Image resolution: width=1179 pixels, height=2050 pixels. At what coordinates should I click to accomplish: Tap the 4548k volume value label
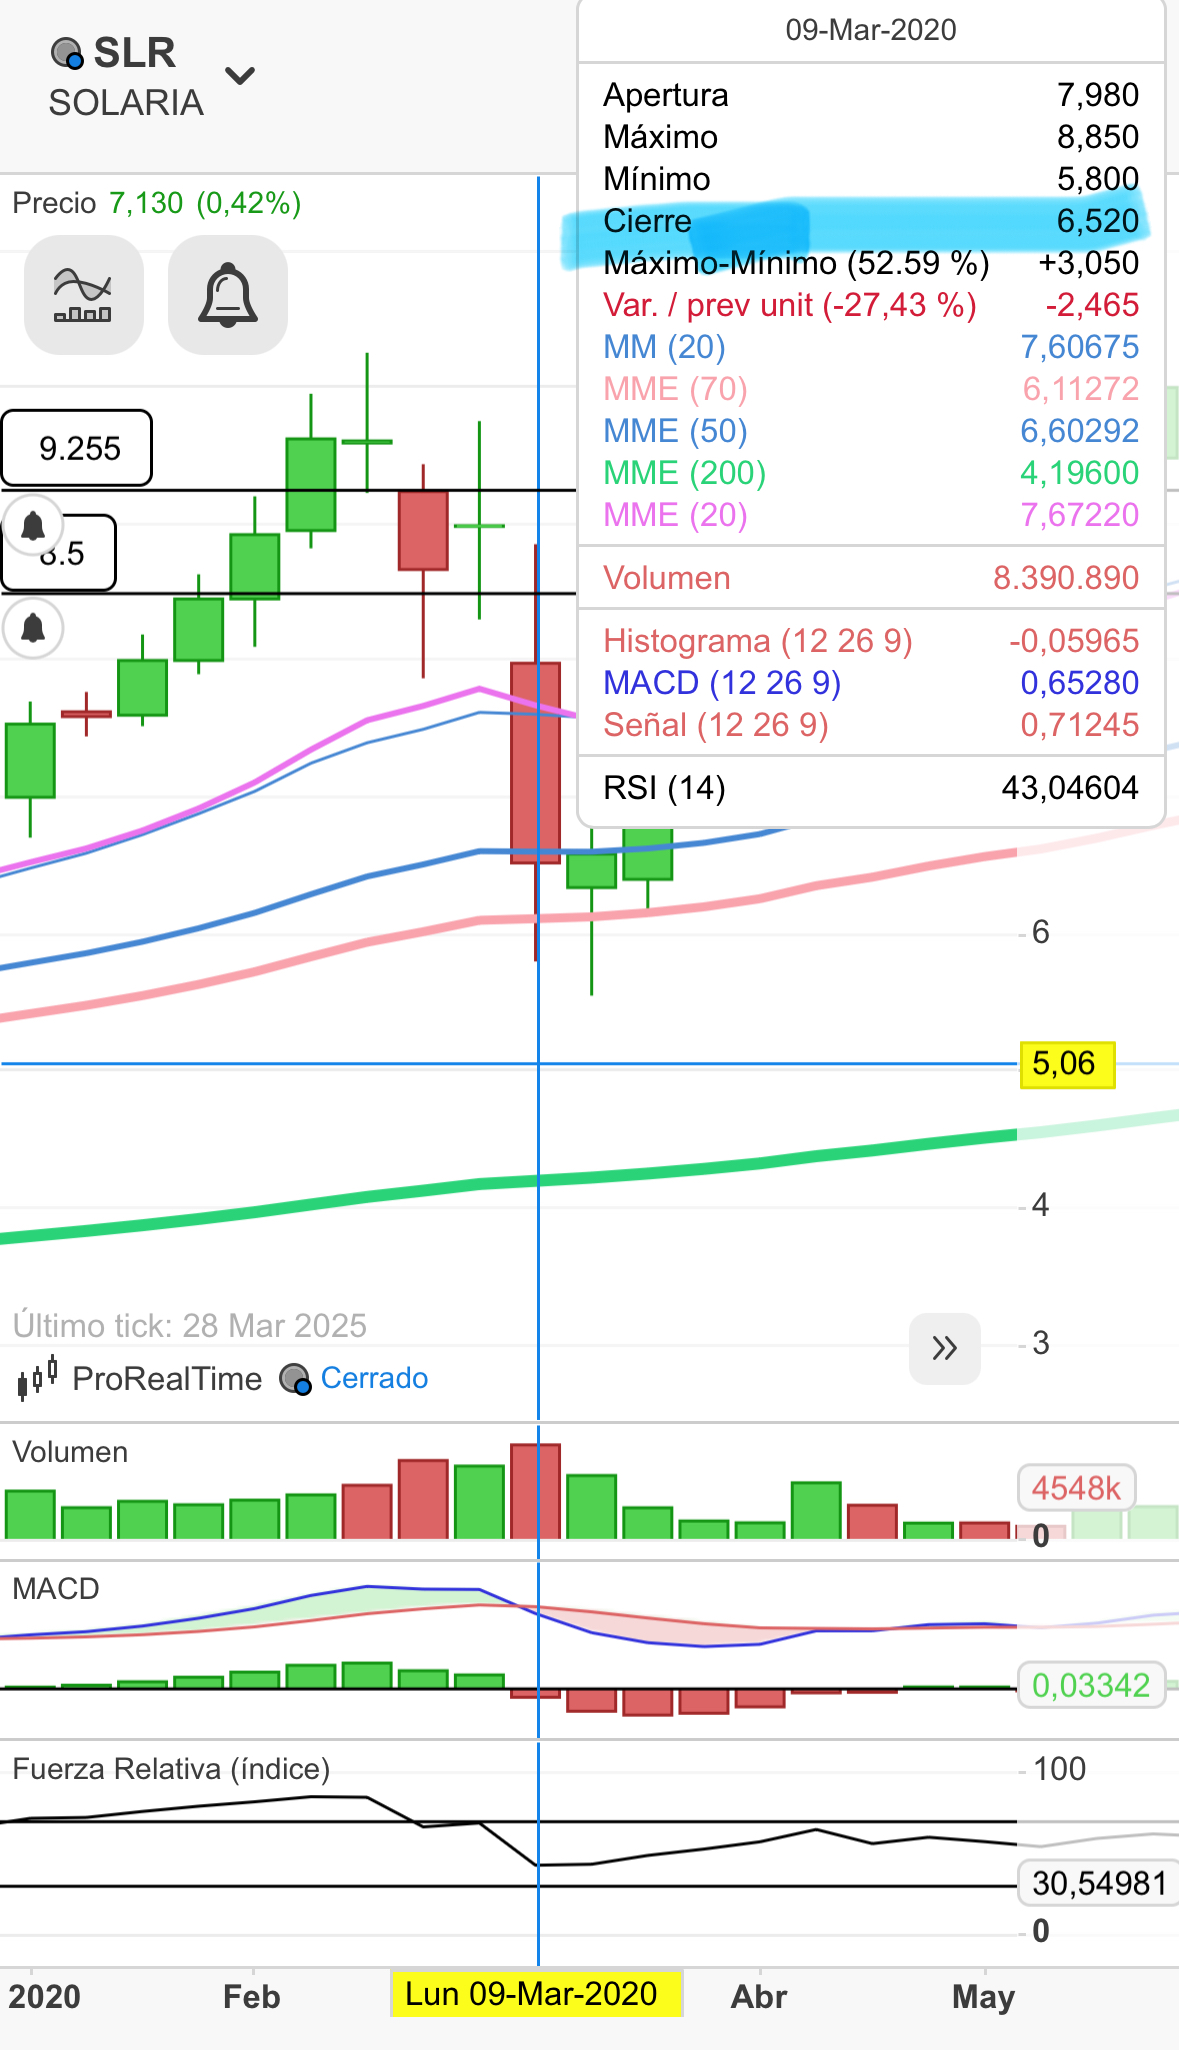1077,1488
